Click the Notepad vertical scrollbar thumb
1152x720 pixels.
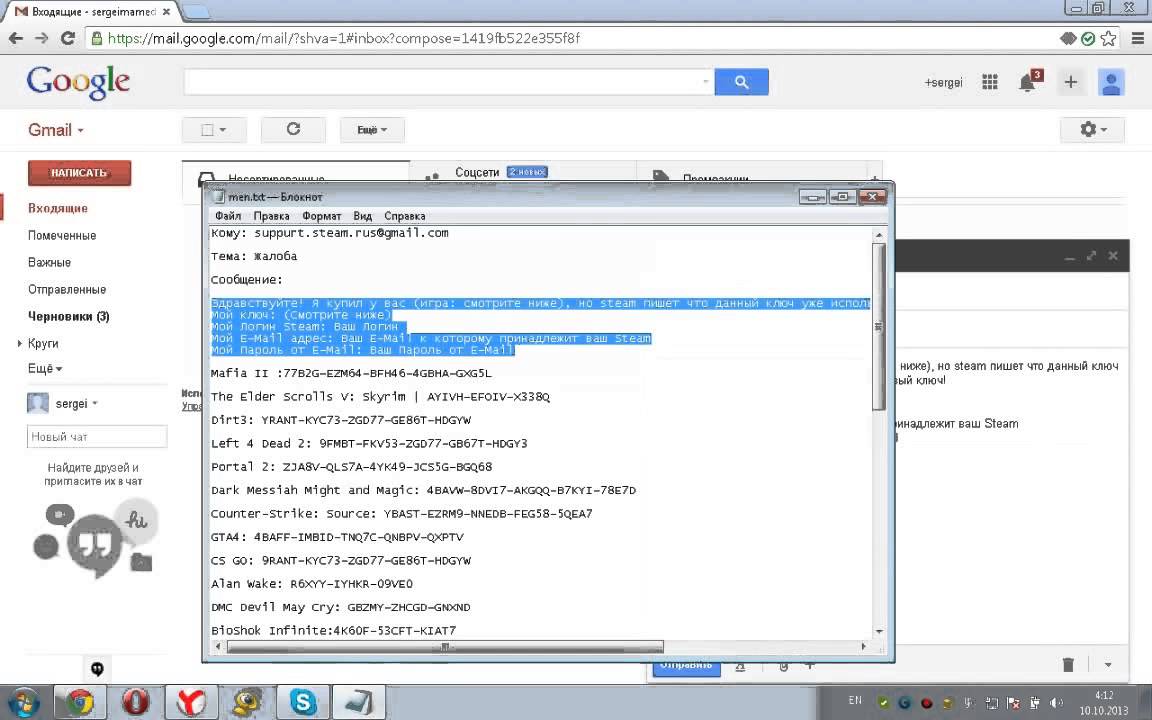tap(878, 326)
